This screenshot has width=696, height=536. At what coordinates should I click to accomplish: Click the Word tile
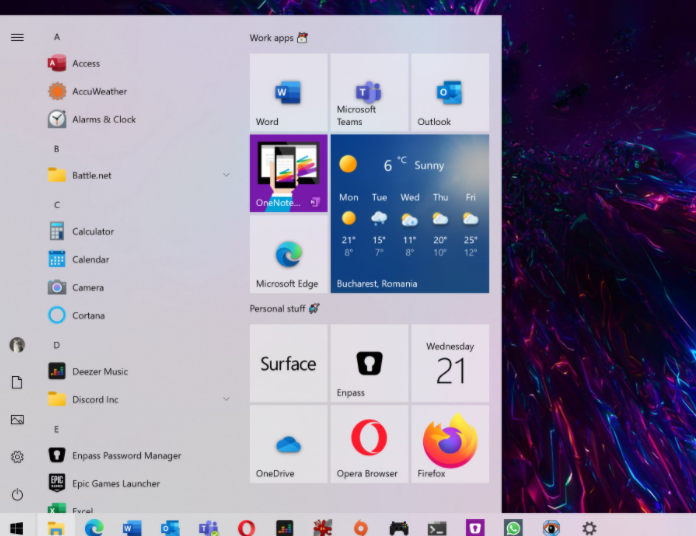click(289, 92)
